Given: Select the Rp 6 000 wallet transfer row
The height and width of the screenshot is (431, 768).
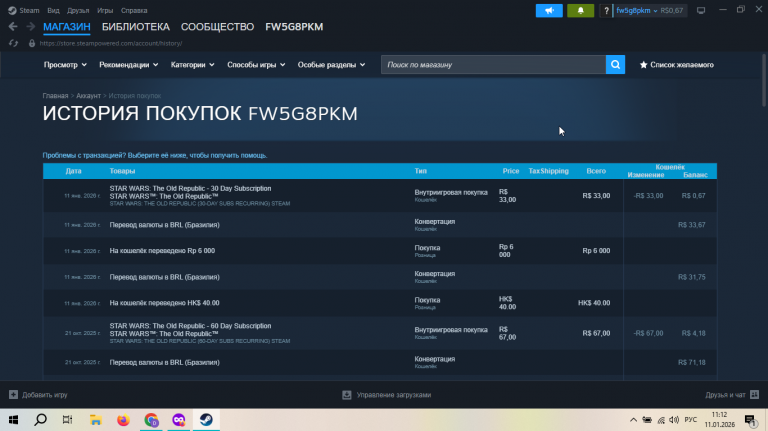Looking at the screenshot, I should pyautogui.click(x=380, y=251).
